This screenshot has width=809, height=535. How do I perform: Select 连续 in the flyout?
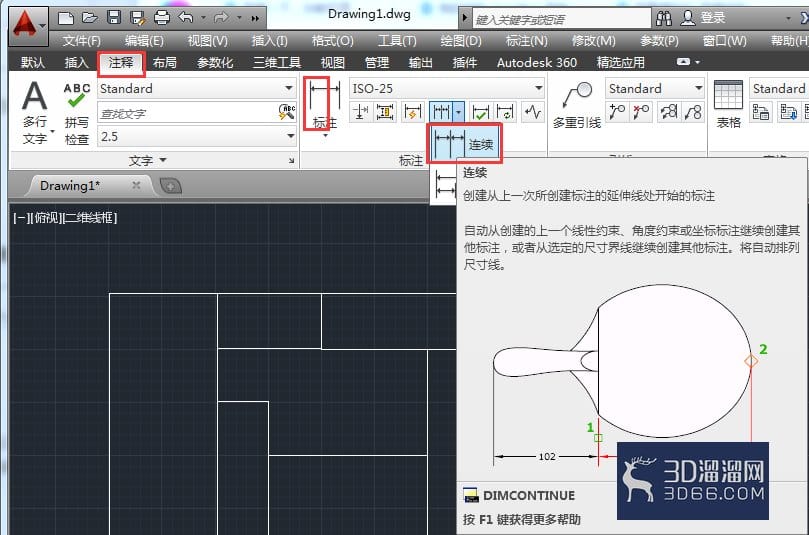click(x=464, y=144)
